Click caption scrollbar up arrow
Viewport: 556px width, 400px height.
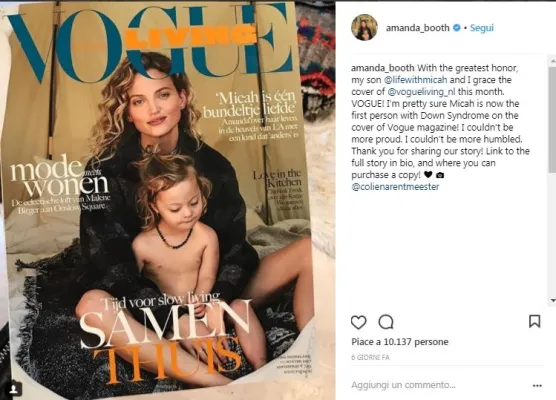pos(553,61)
